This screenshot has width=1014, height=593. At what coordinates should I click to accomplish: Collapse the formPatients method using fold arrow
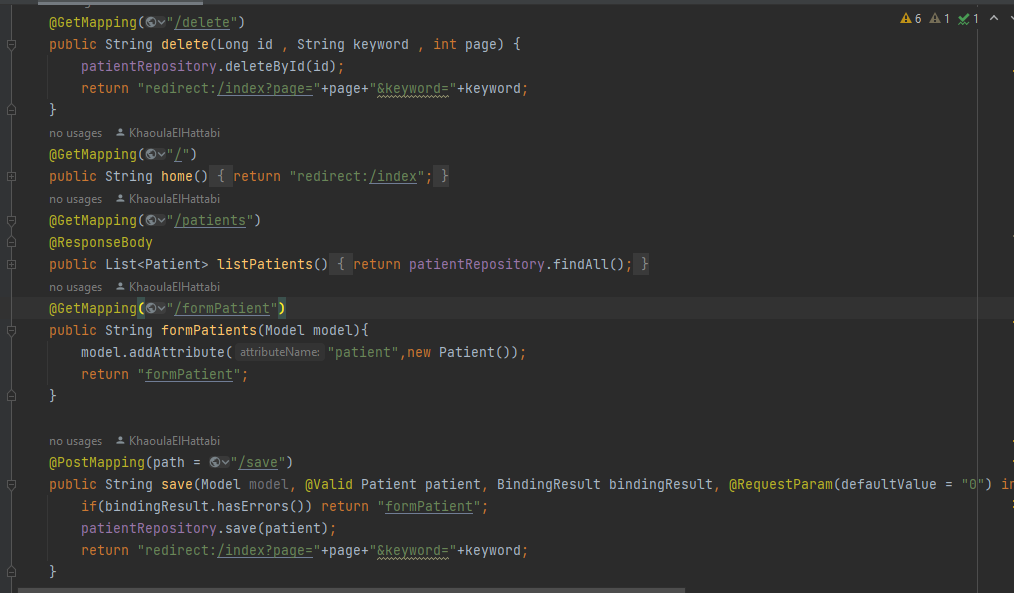coord(10,330)
